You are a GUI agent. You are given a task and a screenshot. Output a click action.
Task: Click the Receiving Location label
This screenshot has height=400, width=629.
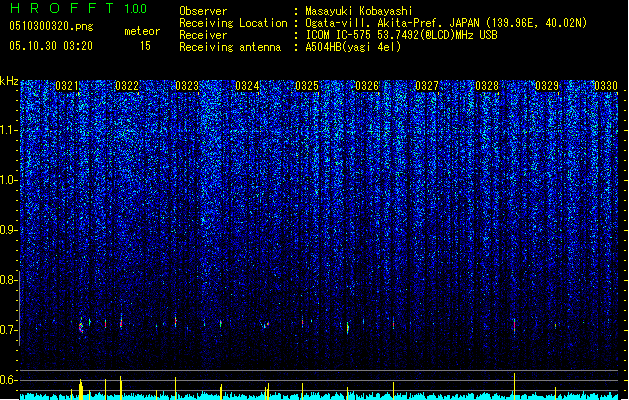tap(233, 23)
